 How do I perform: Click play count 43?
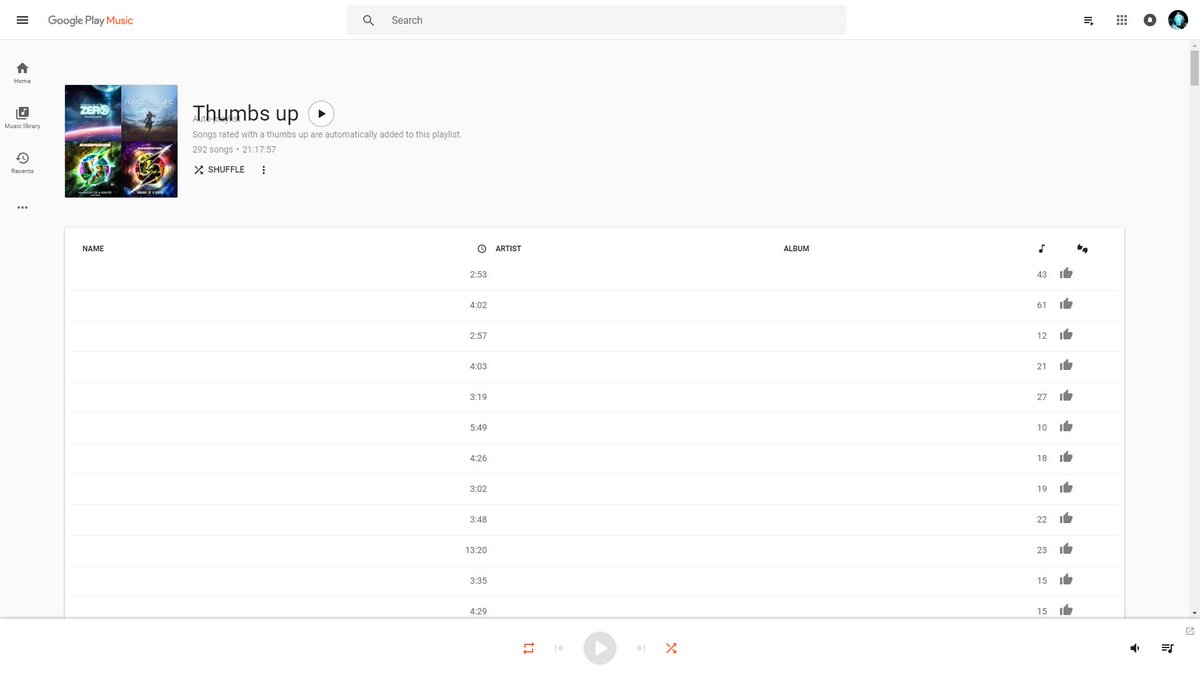coord(1042,274)
